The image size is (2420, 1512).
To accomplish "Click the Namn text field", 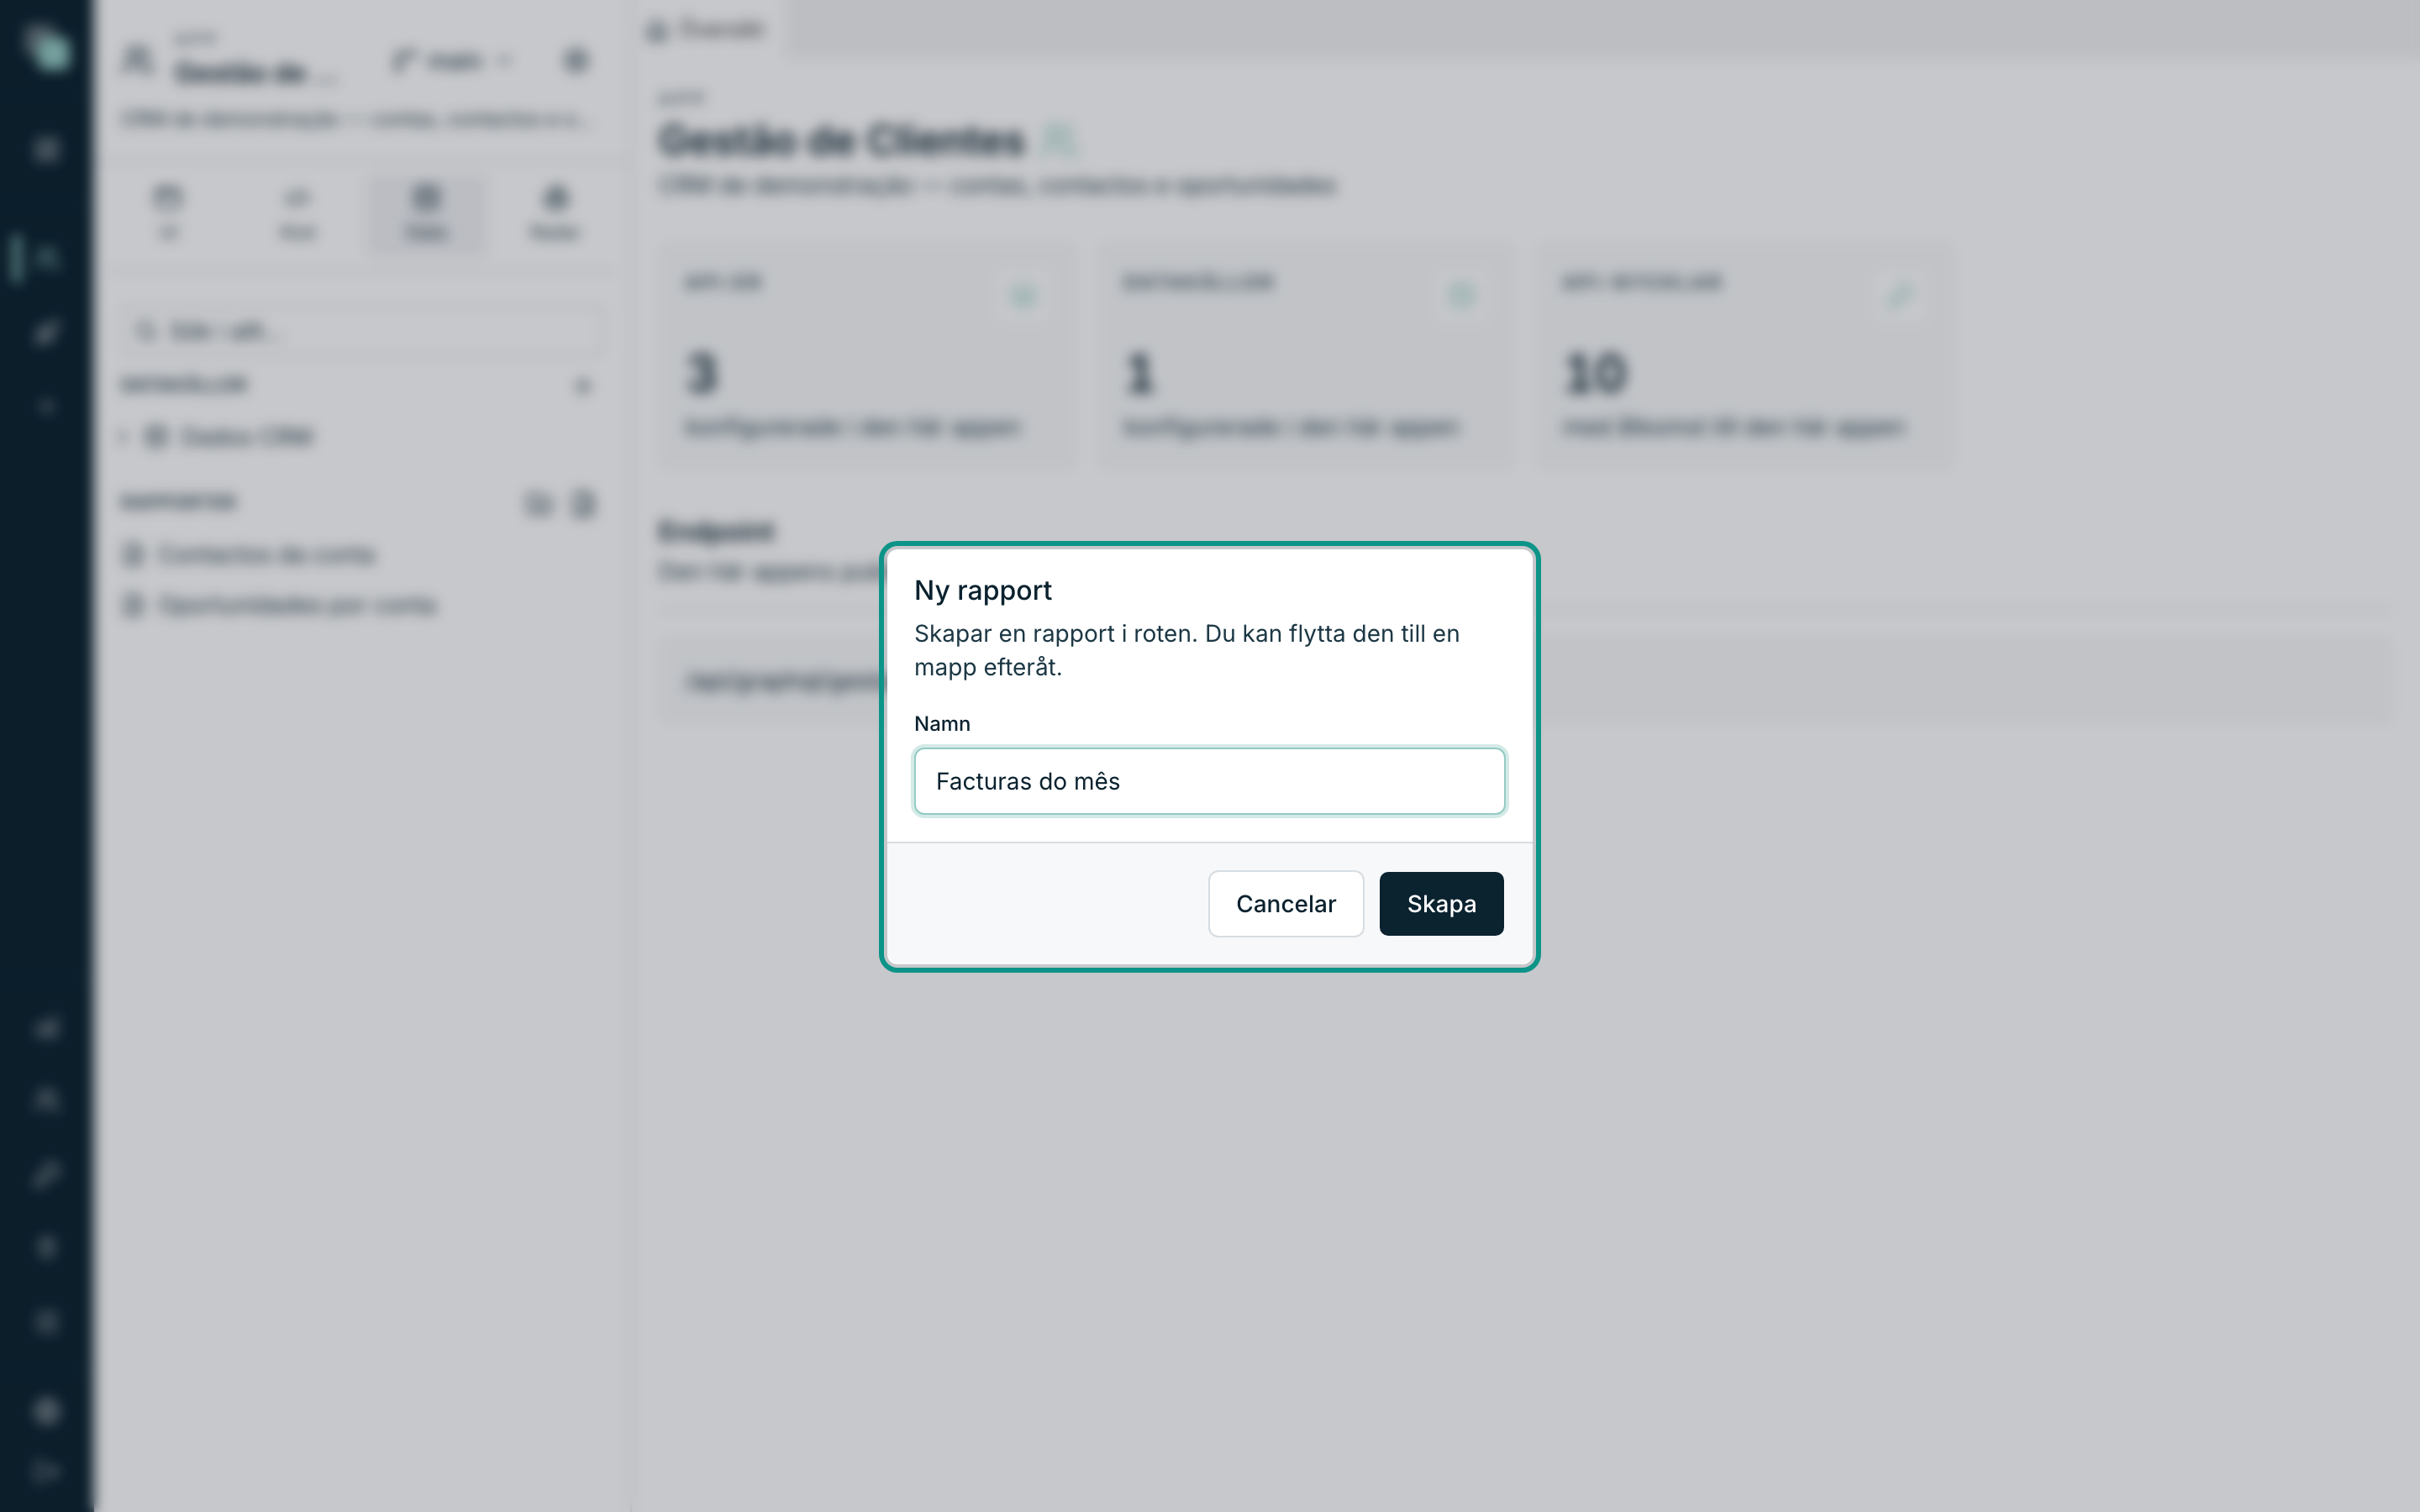I will 1209,781.
